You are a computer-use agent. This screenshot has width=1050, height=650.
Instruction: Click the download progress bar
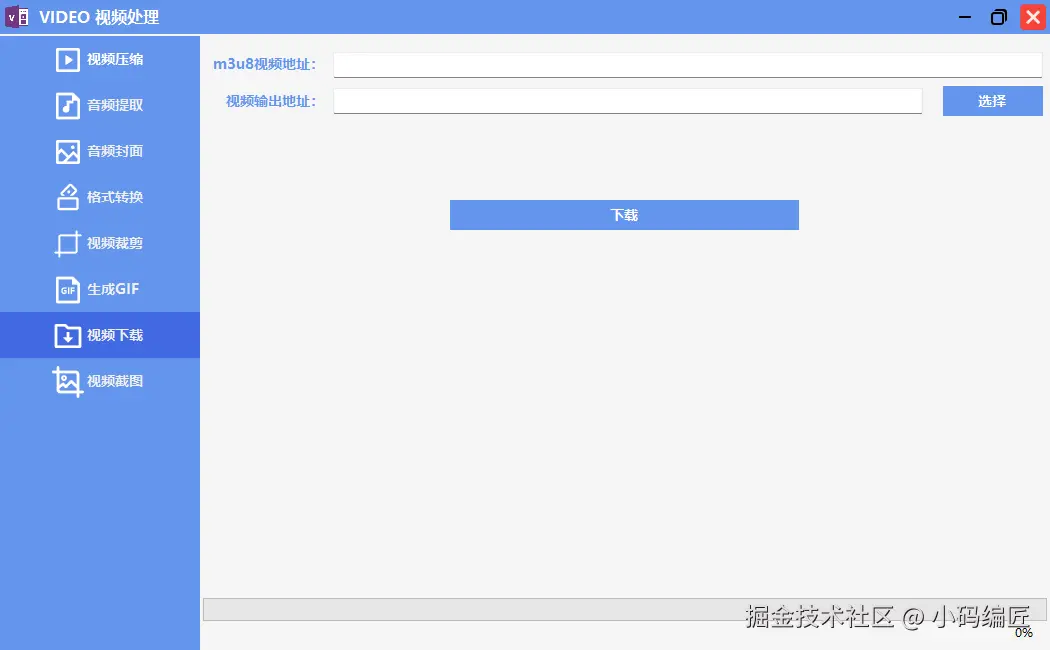(625, 610)
